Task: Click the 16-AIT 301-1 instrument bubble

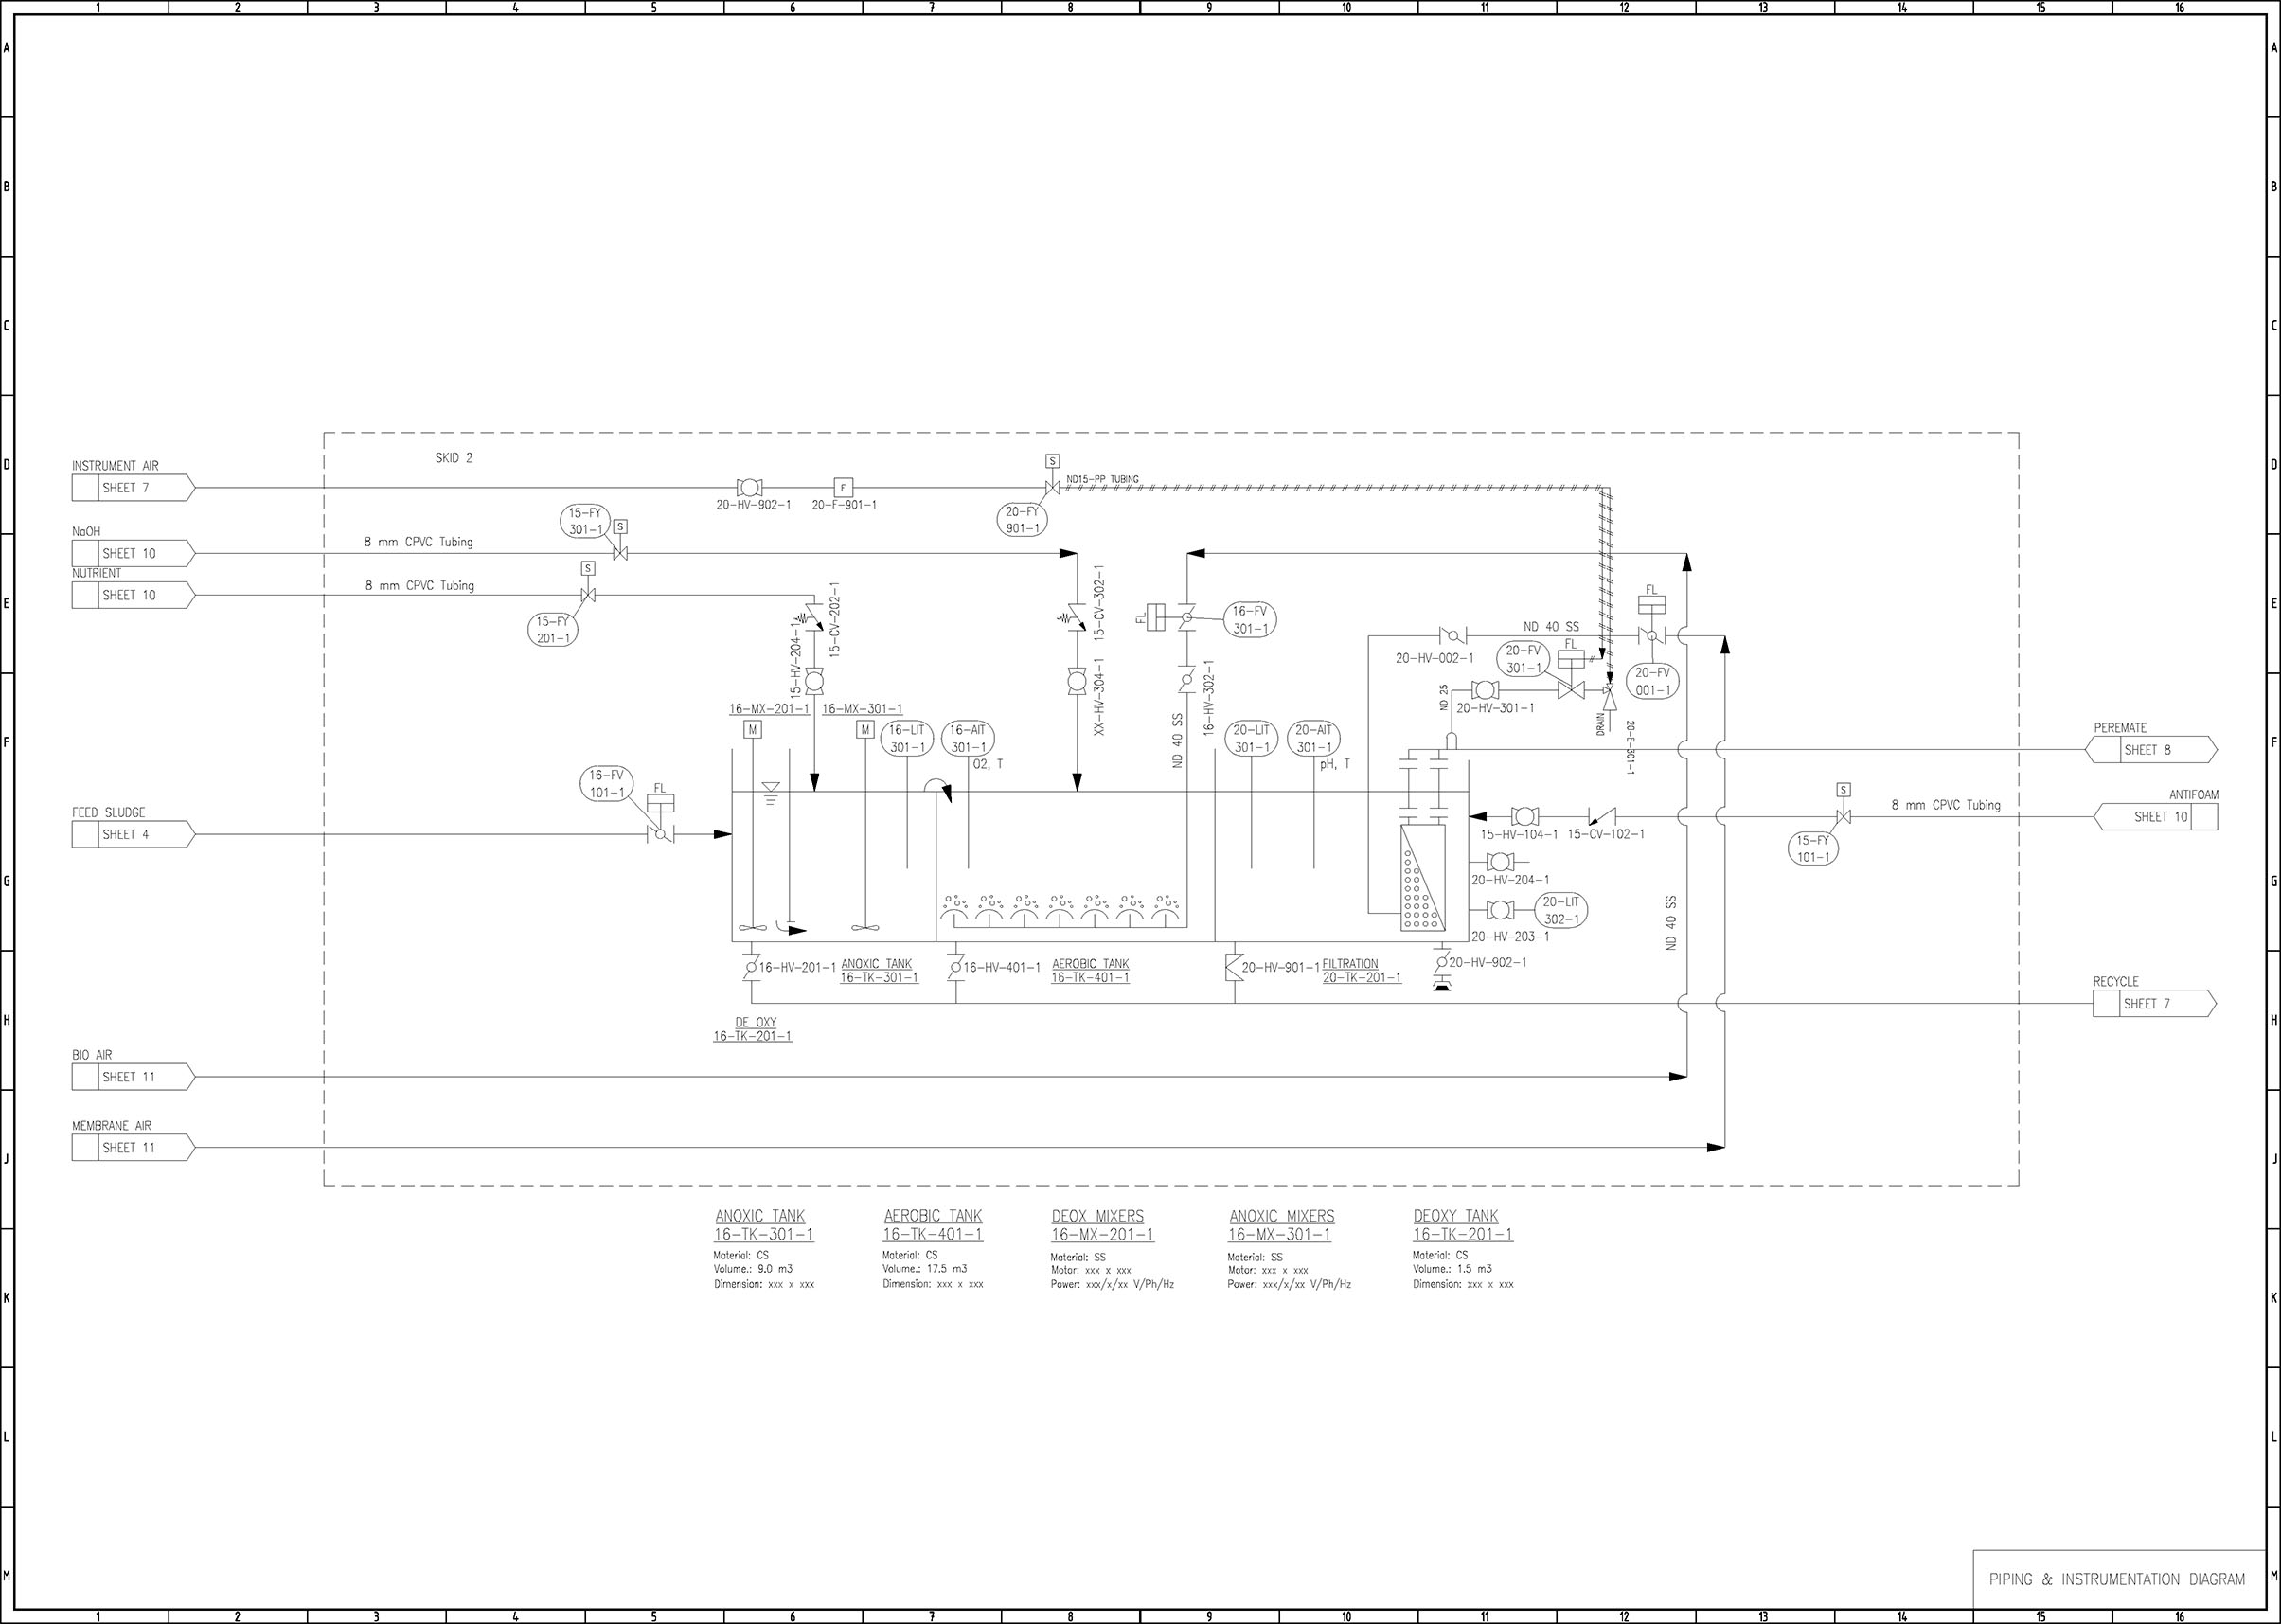Action: point(968,738)
